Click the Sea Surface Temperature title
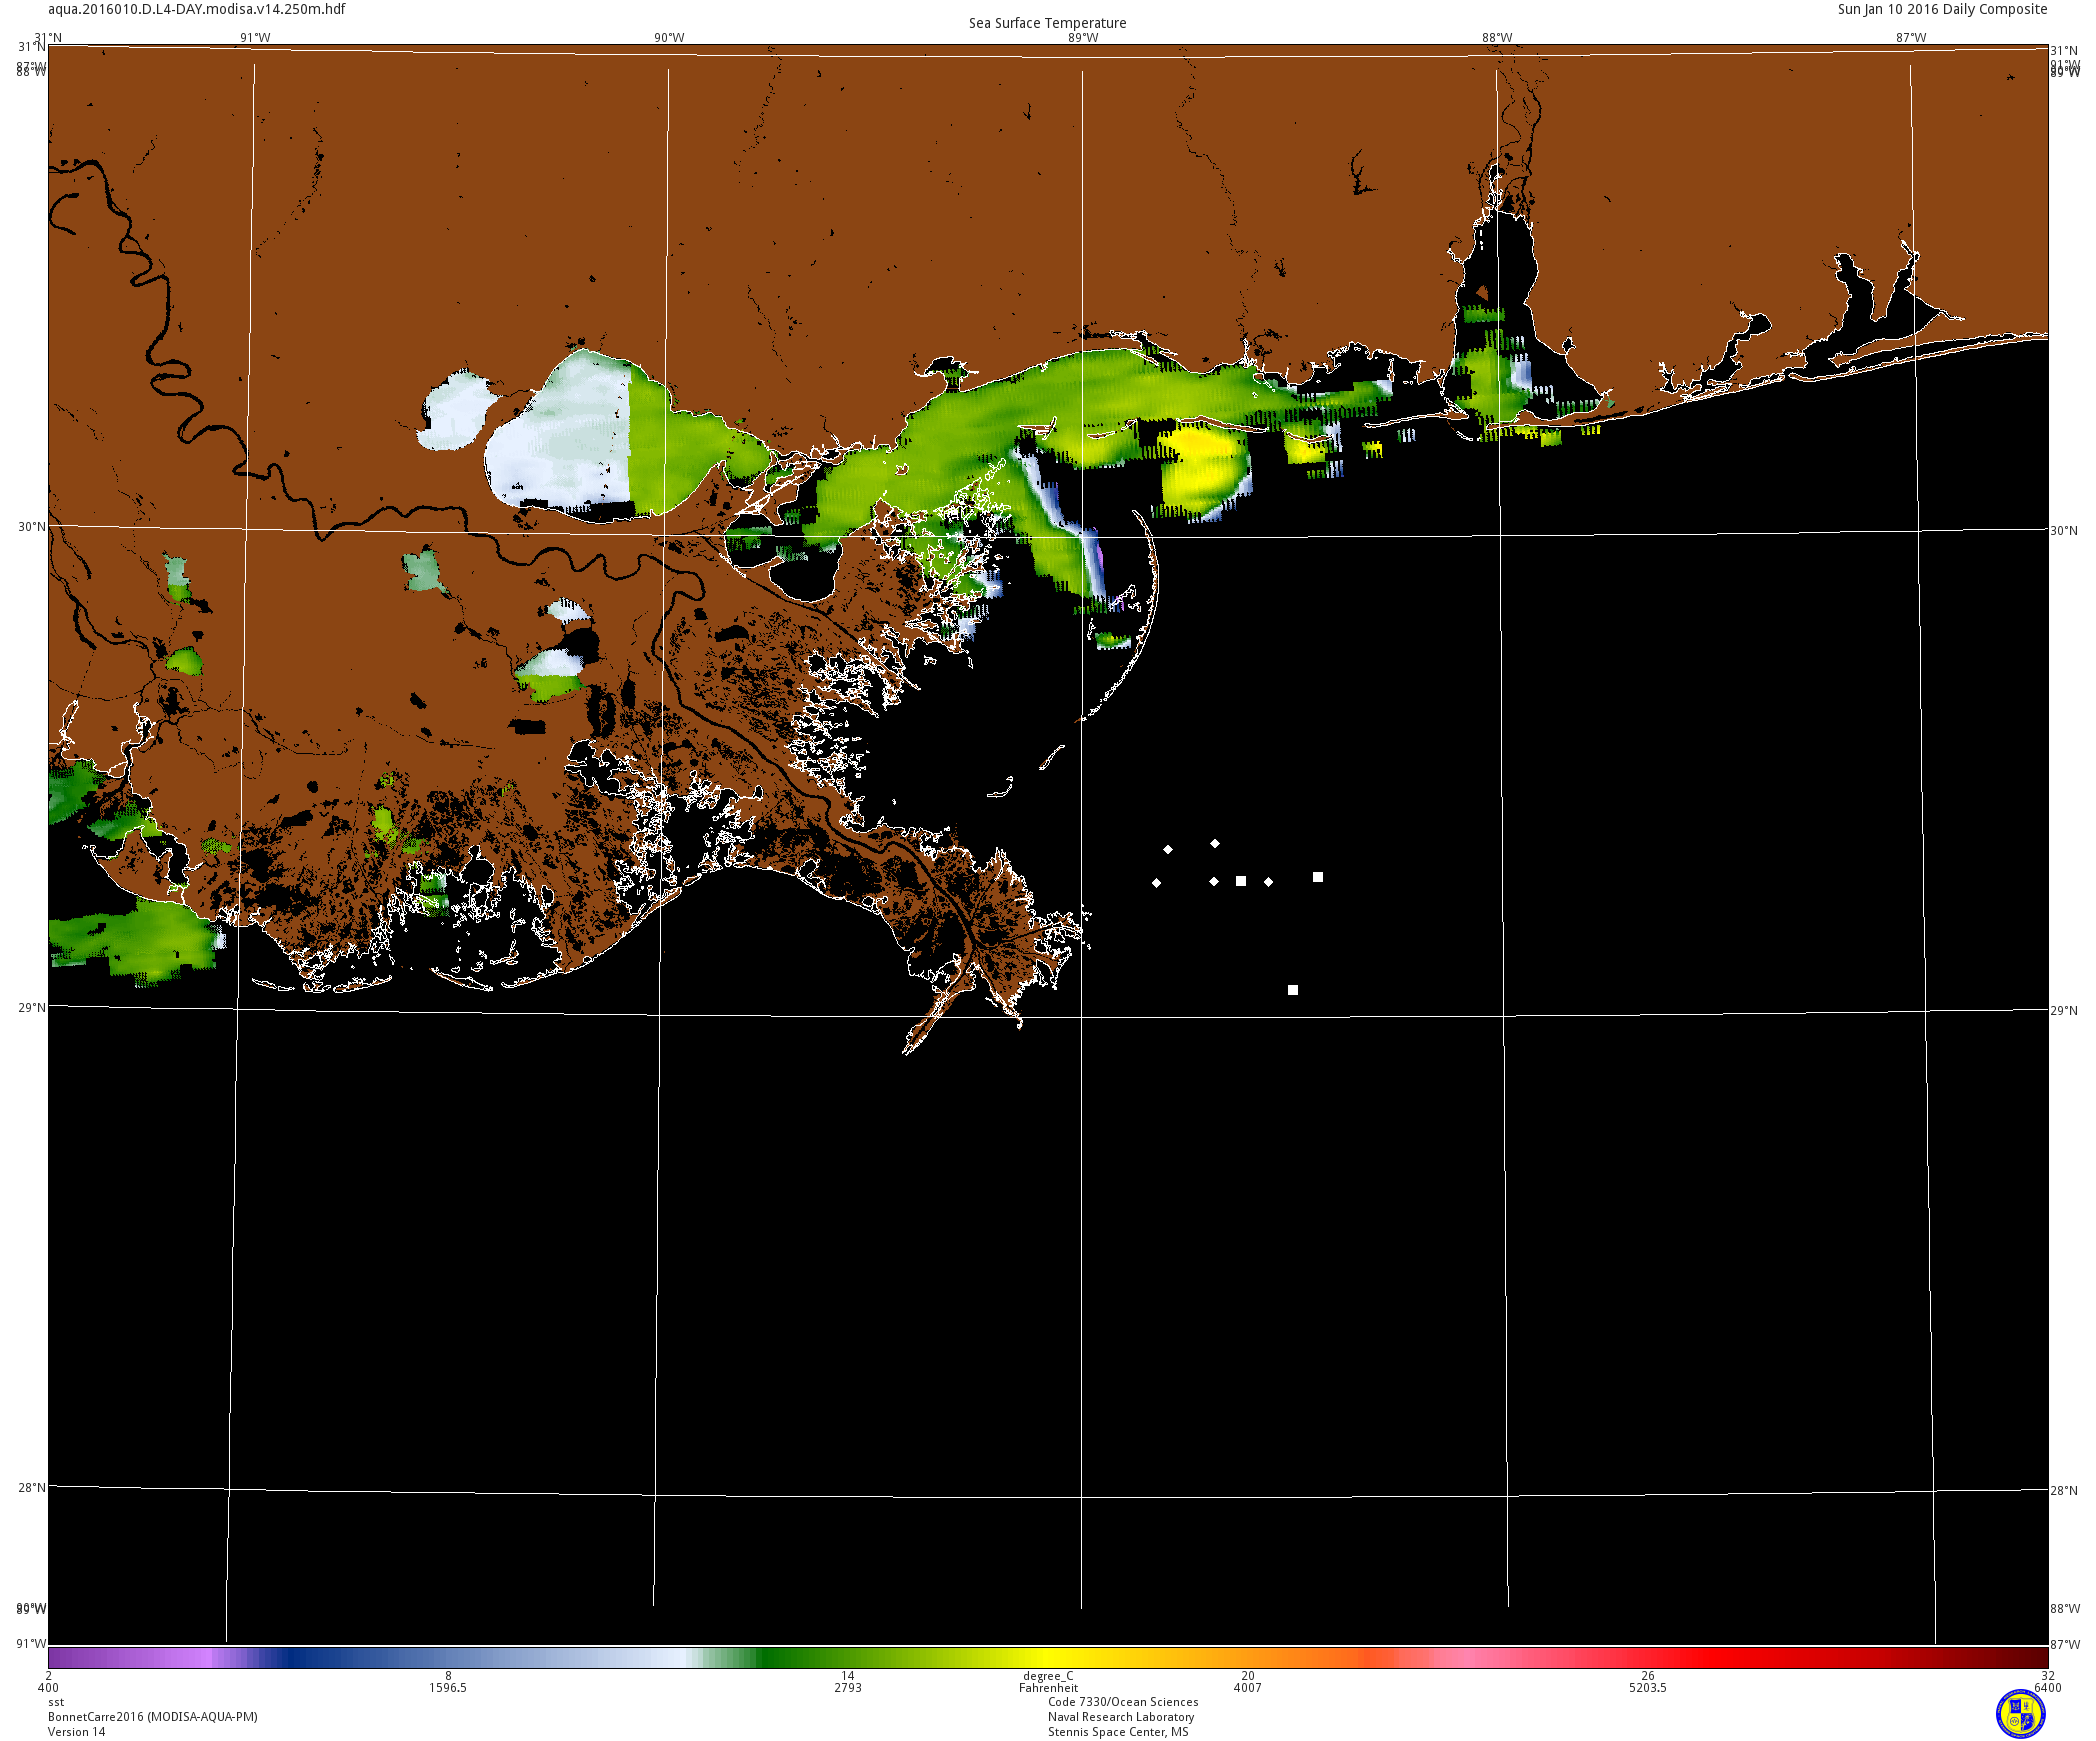2096x1741 pixels. pyautogui.click(x=1047, y=23)
